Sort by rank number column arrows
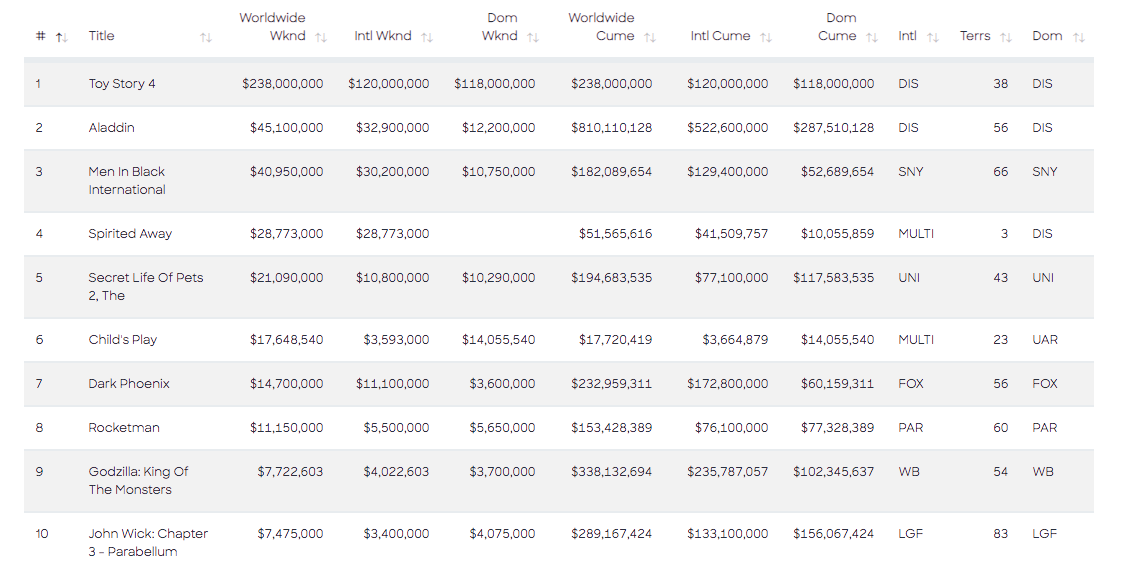The image size is (1125, 562). [62, 37]
